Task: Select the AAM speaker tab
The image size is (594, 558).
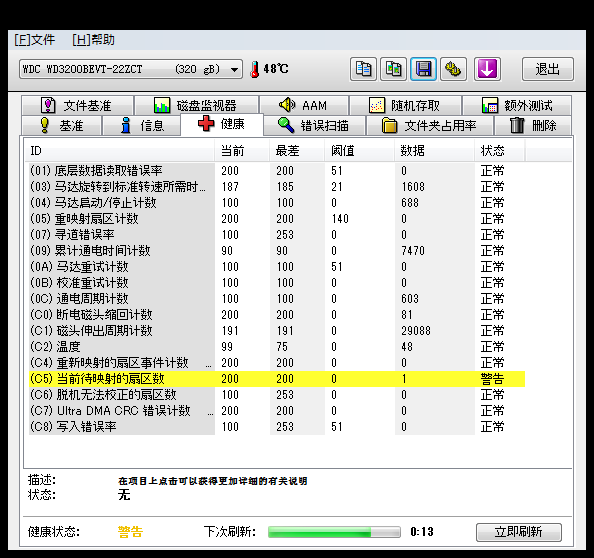Action: pyautogui.click(x=304, y=105)
